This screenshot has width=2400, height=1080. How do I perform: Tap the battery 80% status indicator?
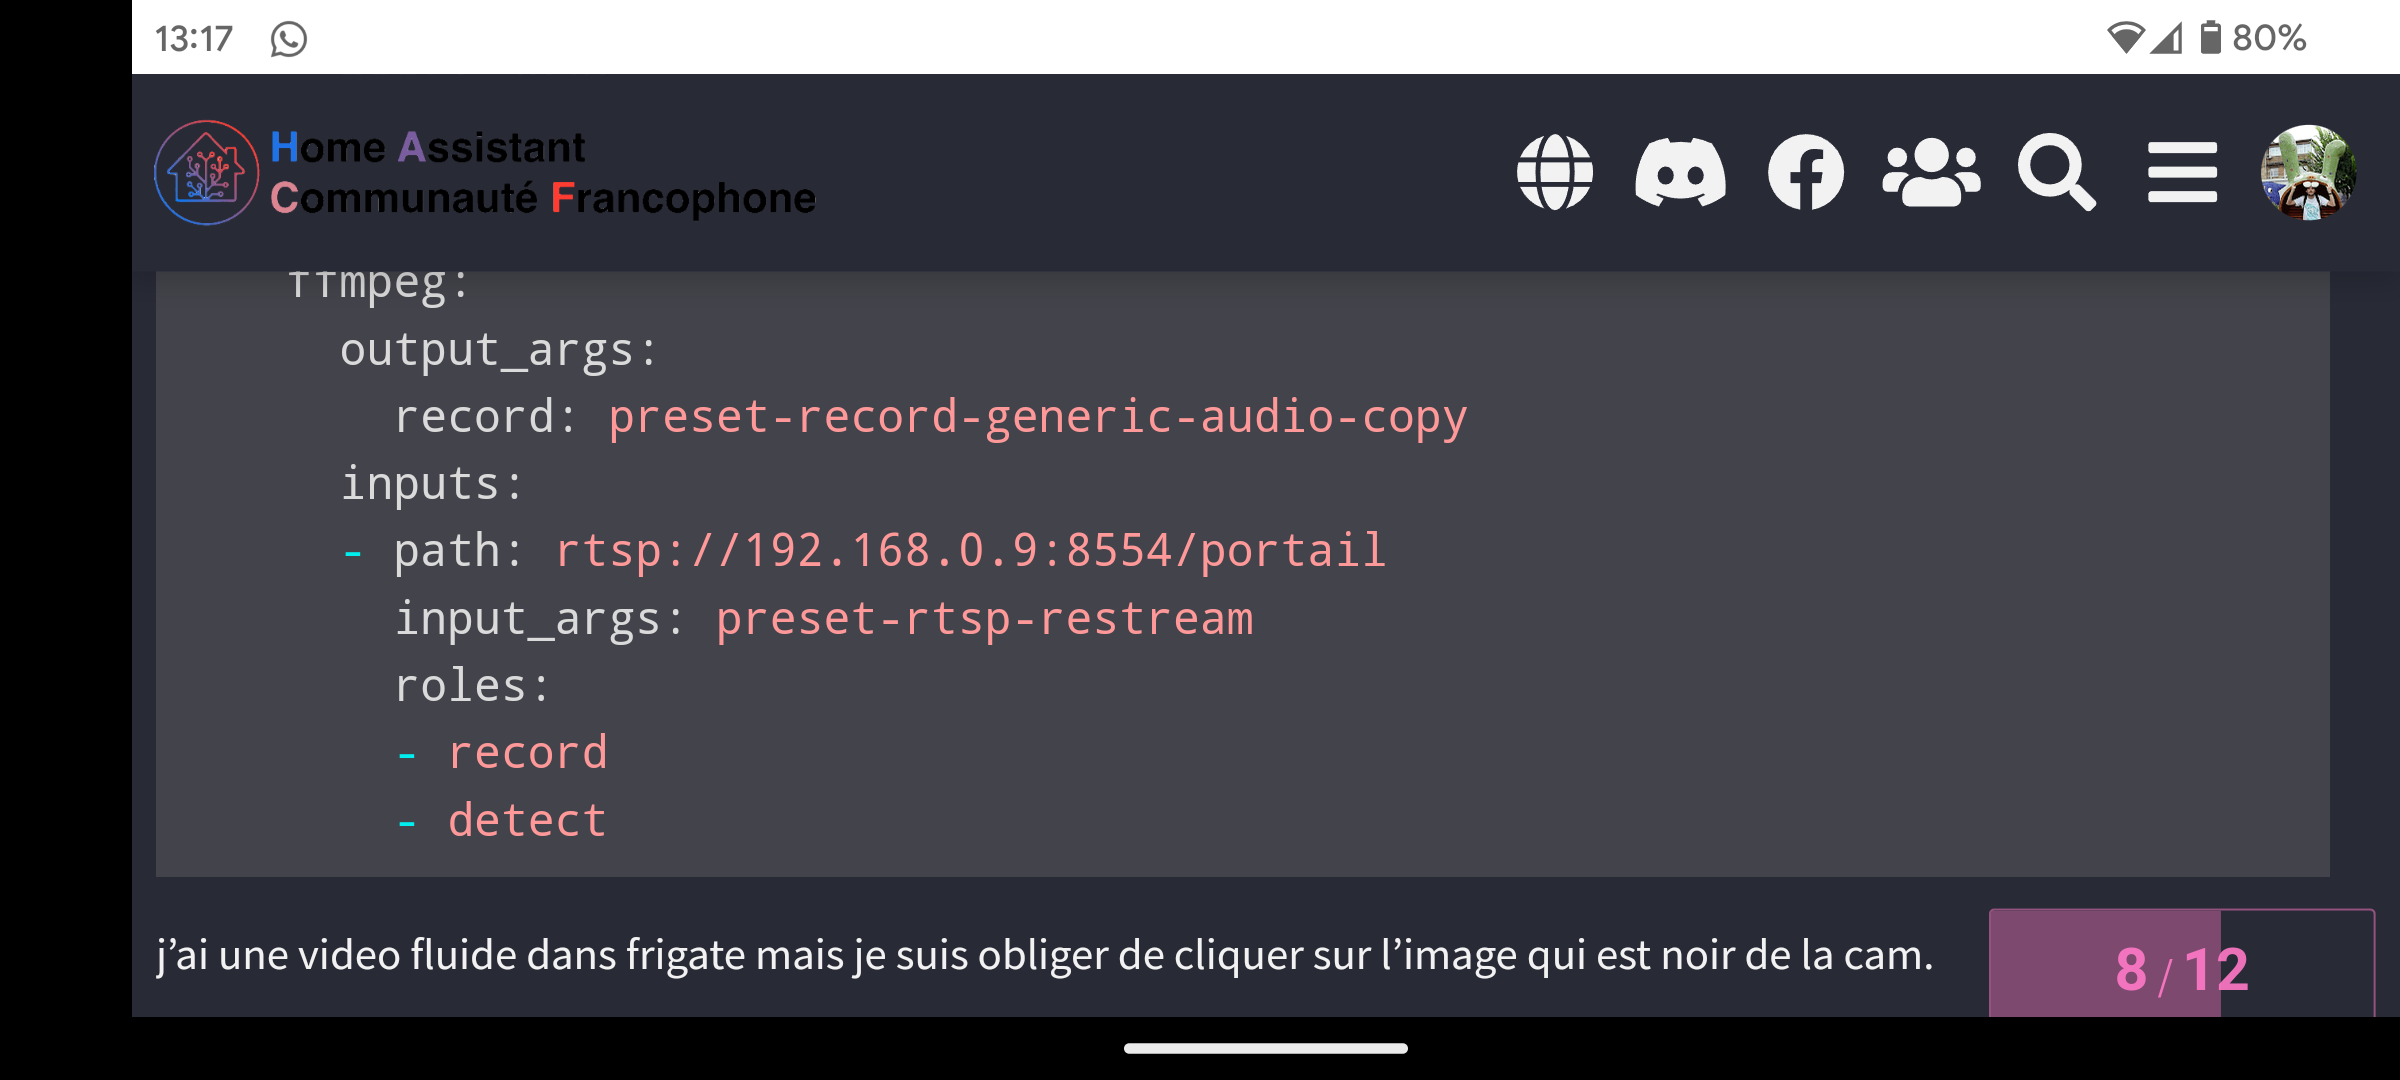[2252, 38]
